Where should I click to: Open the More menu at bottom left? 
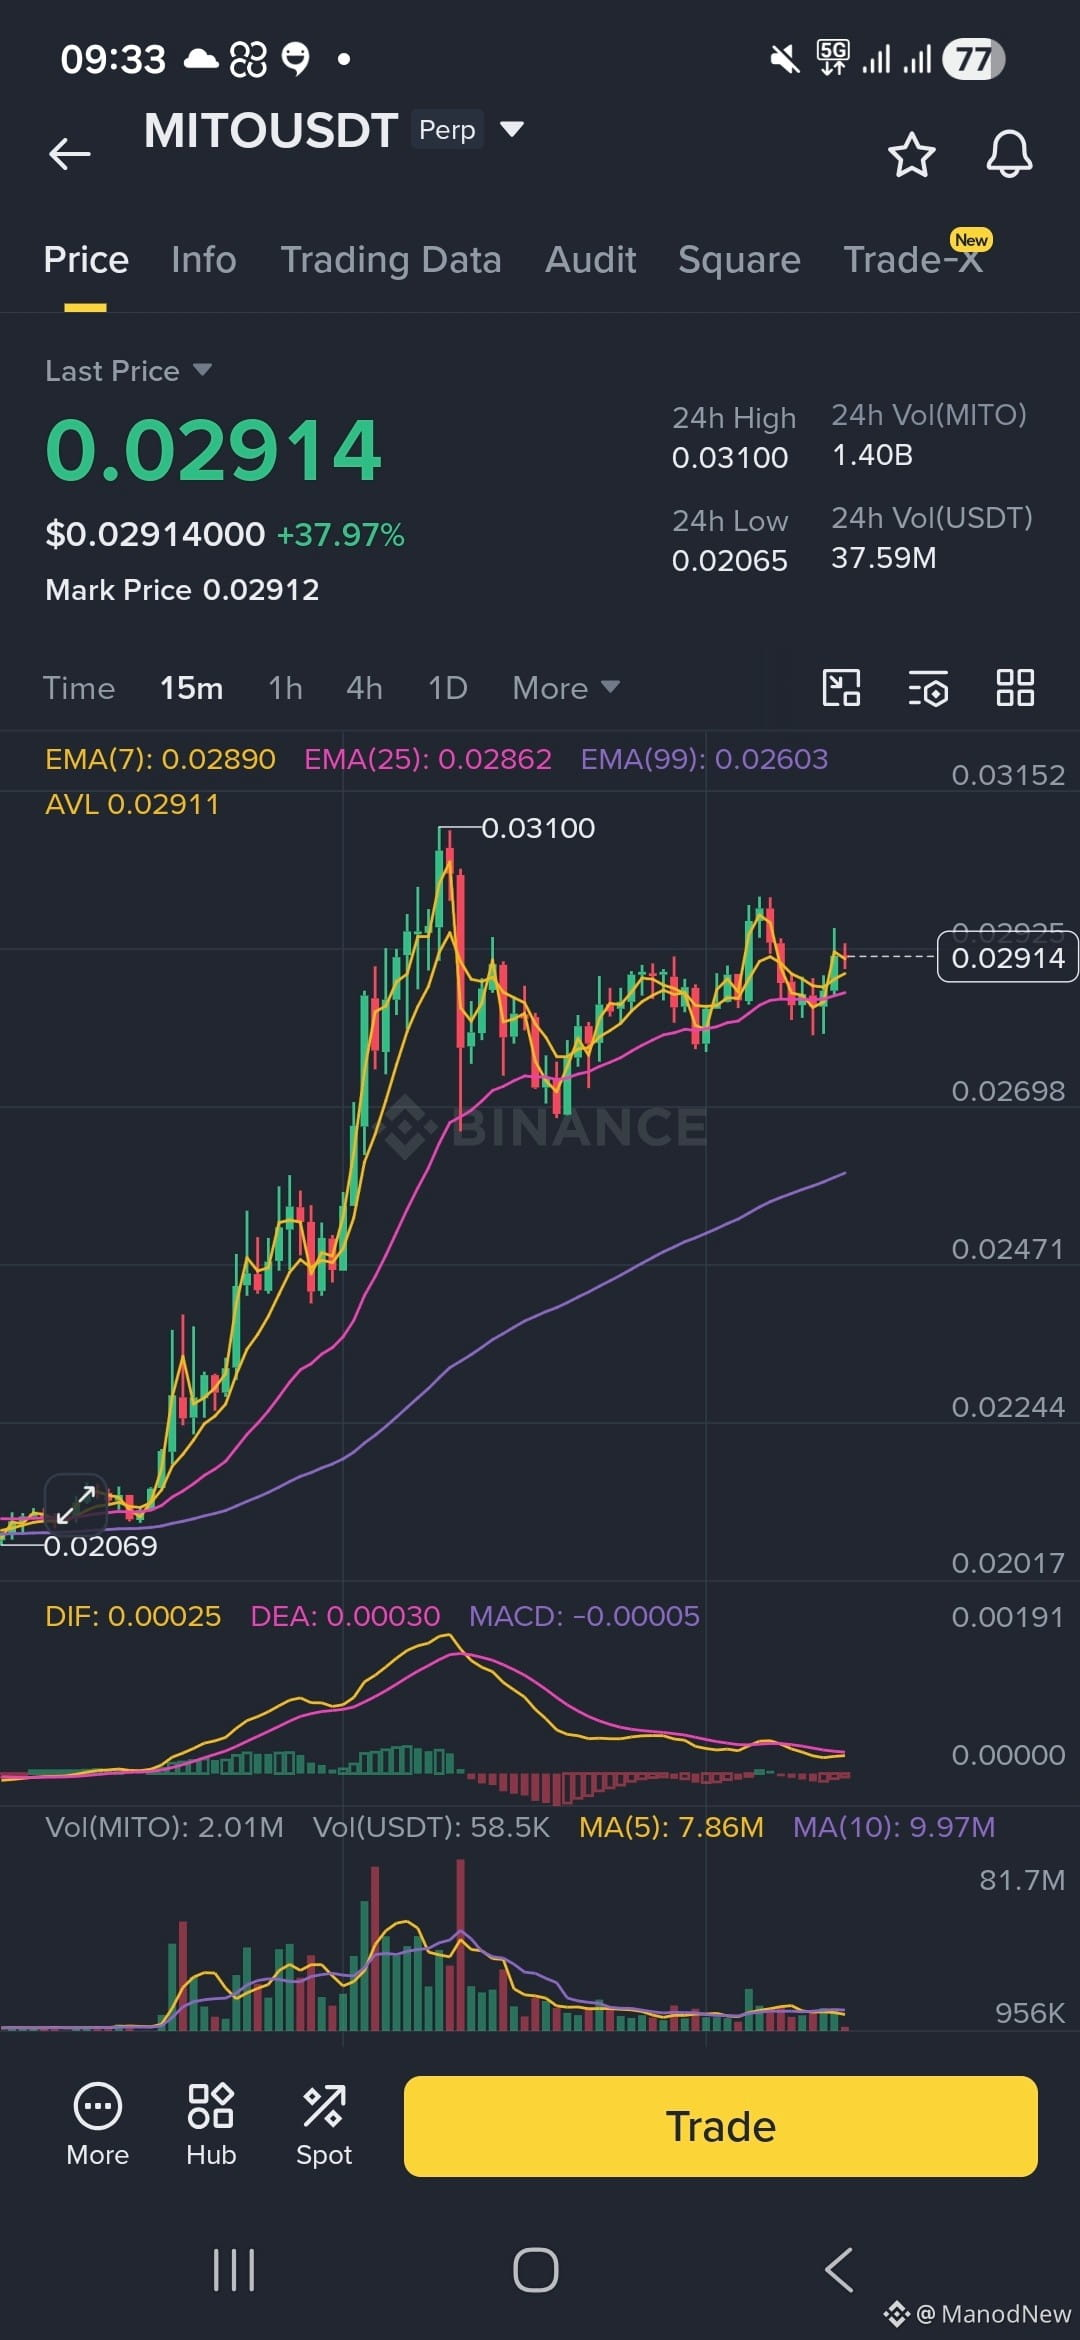pos(98,2125)
